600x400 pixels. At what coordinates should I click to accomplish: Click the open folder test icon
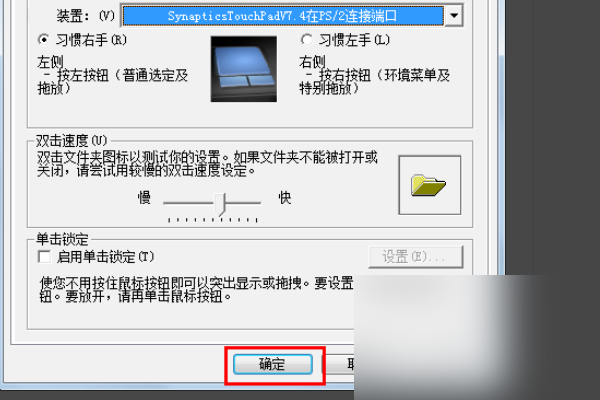point(428,186)
